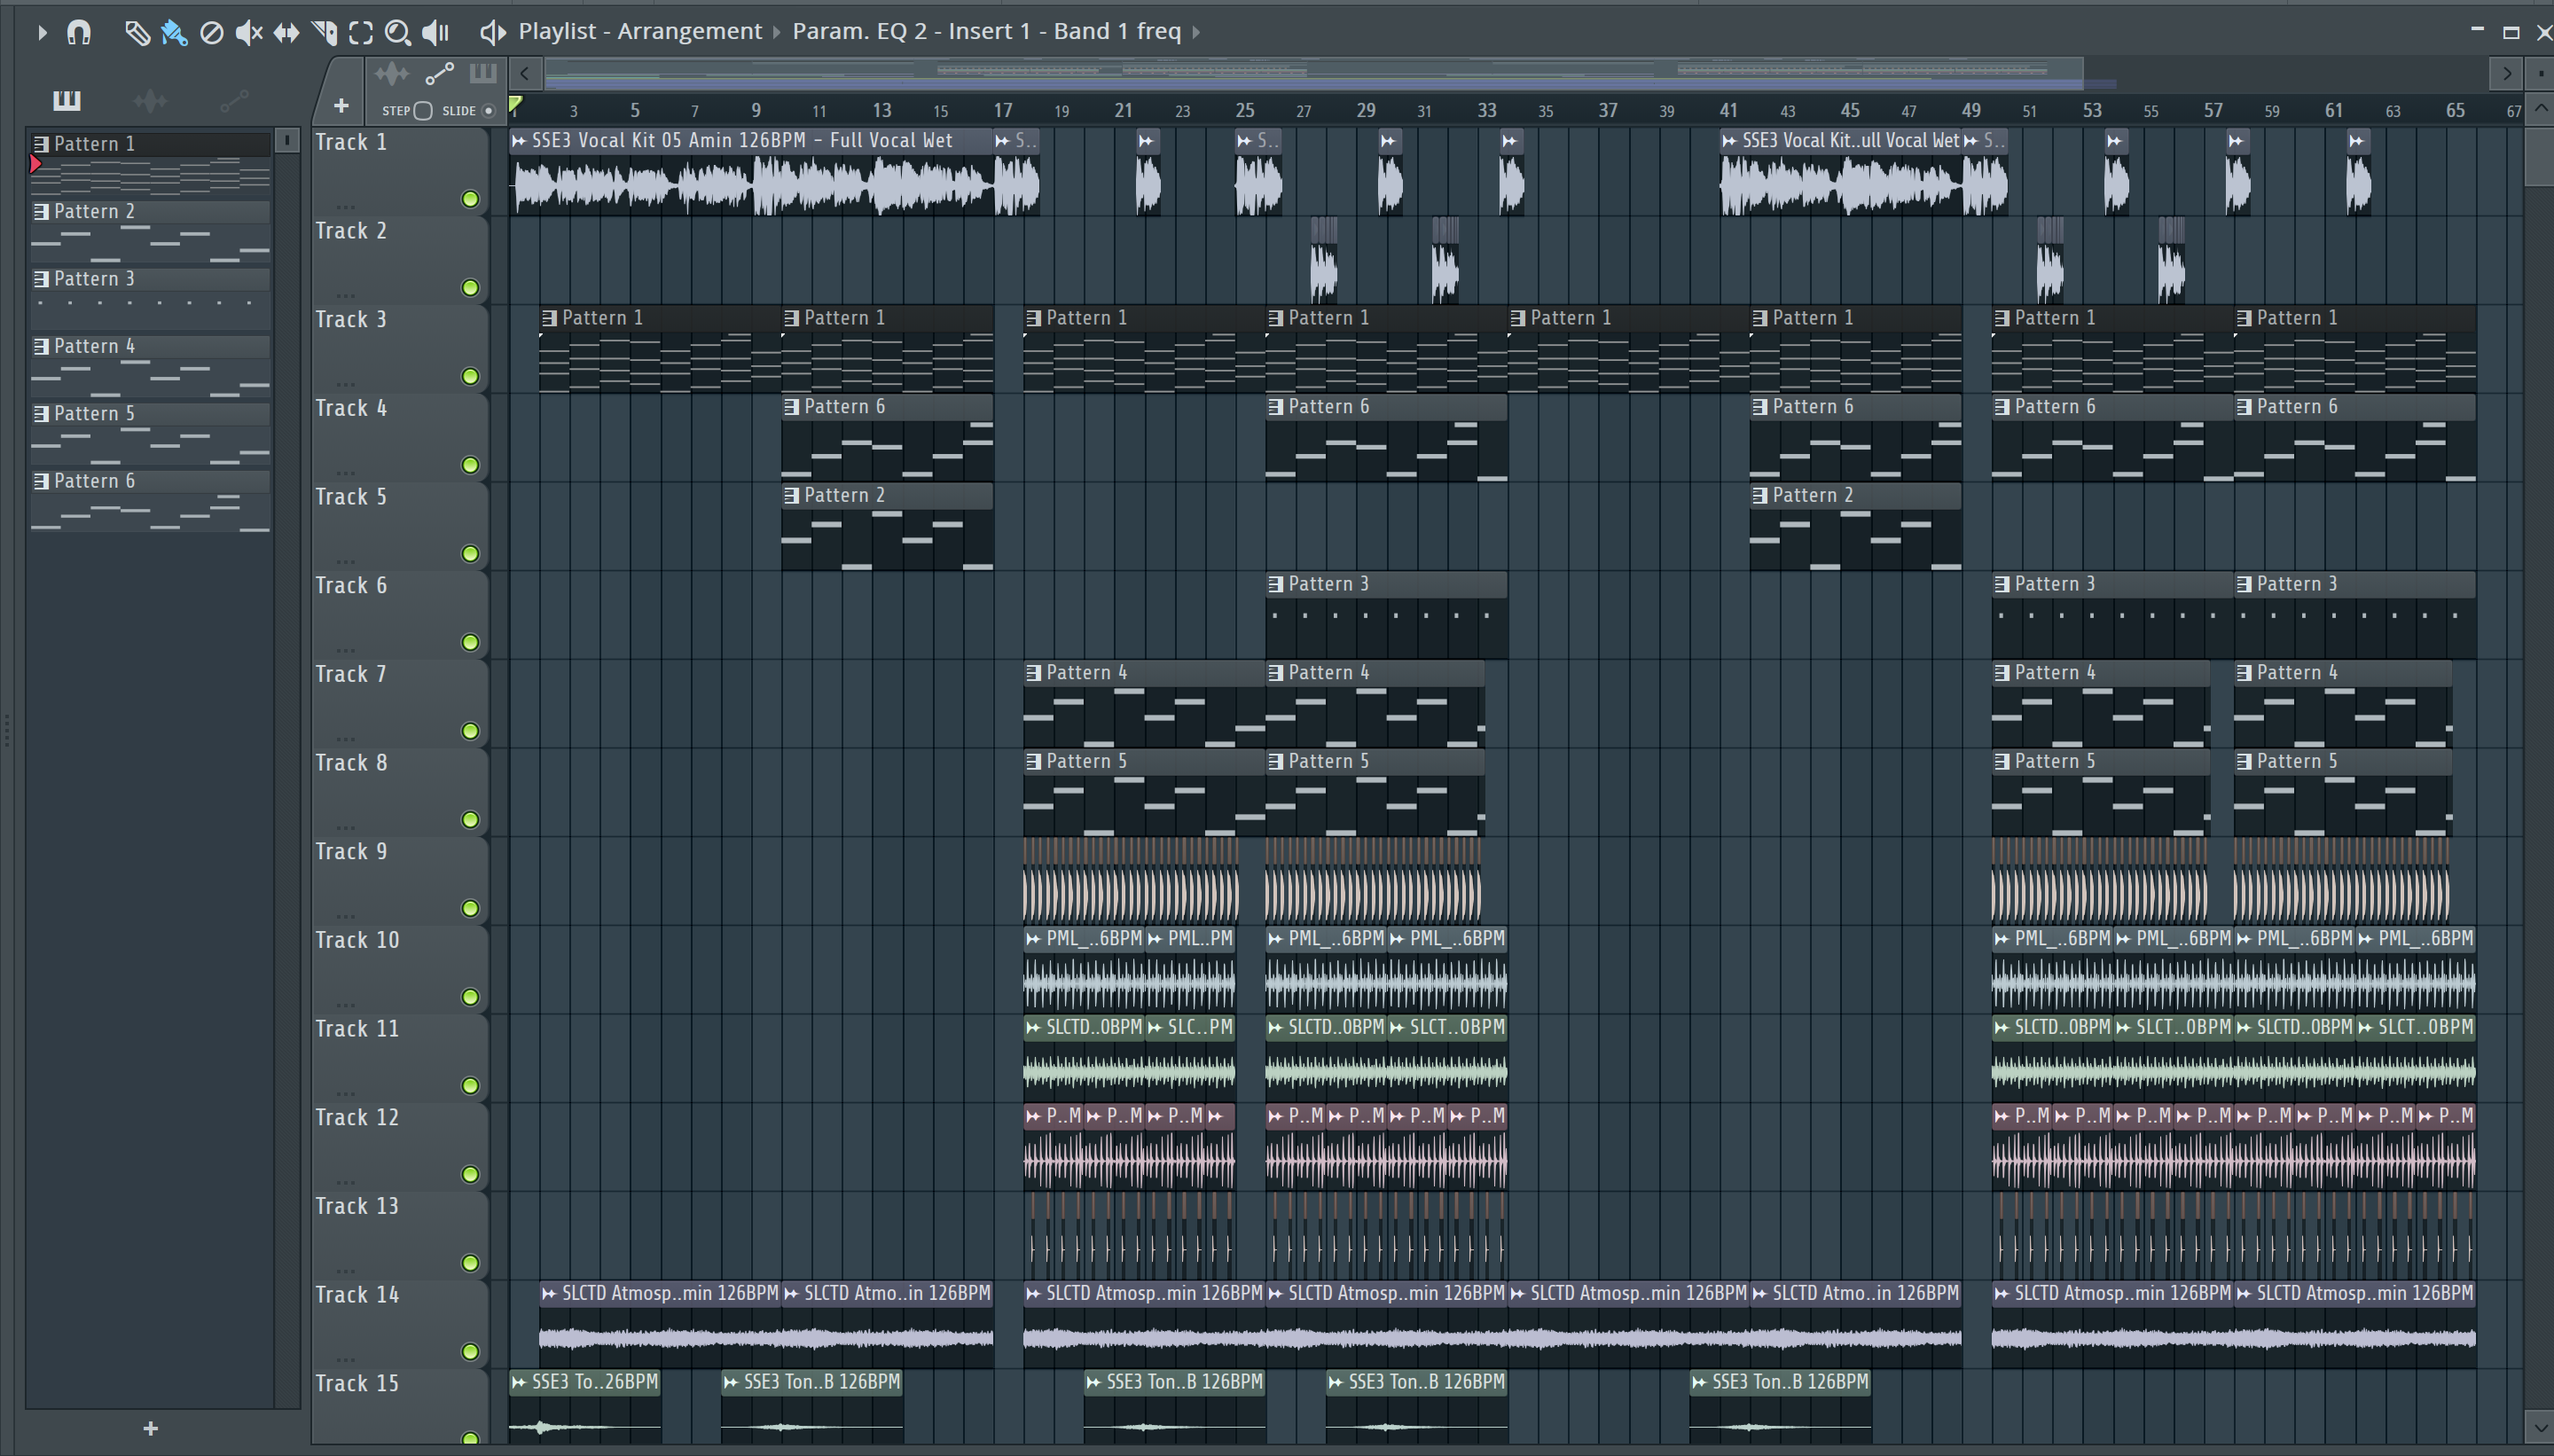Expand the arrow after Playlist - Arrangement
Screen dimensions: 2554x1456
click(776, 33)
